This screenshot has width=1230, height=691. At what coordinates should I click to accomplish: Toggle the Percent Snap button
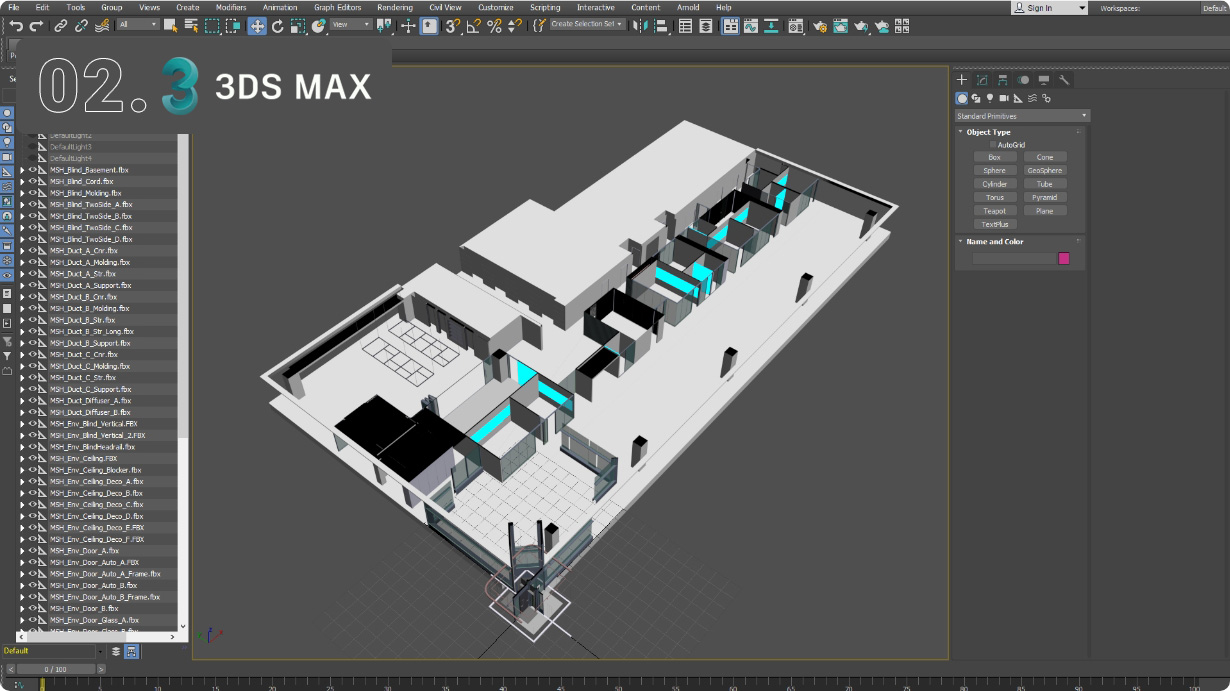tap(494, 26)
